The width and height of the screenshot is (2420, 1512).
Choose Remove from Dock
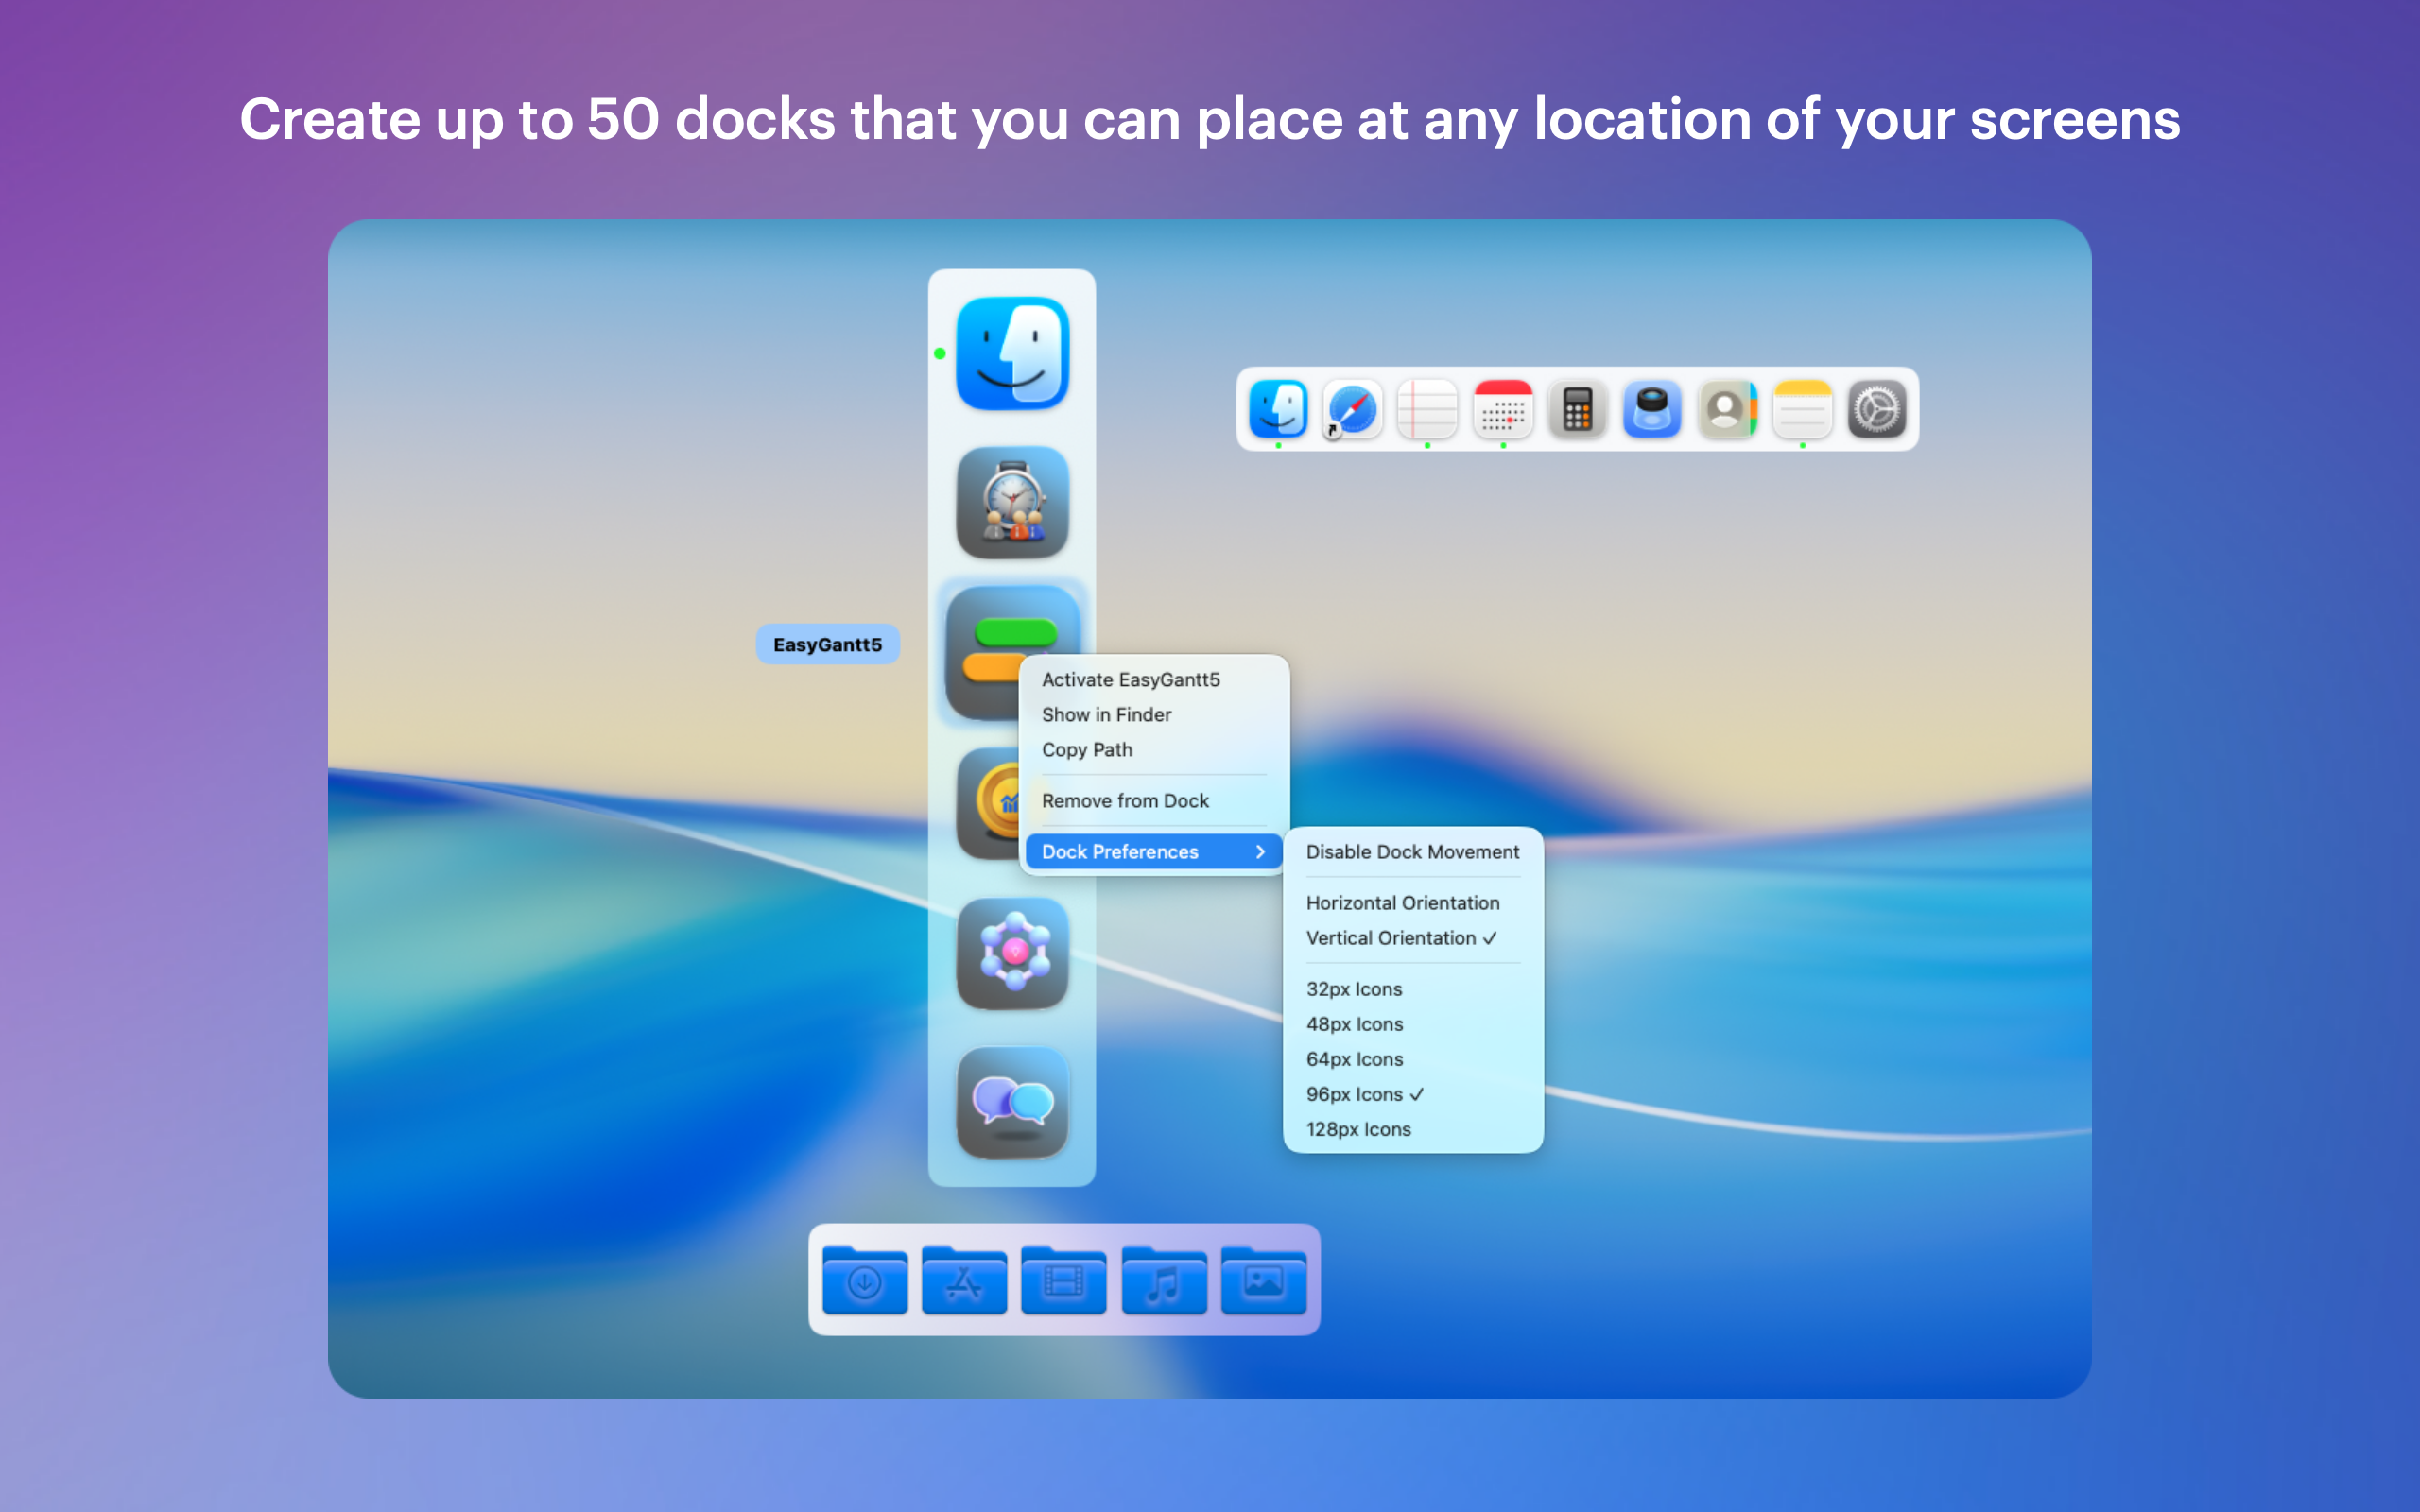1125,801
